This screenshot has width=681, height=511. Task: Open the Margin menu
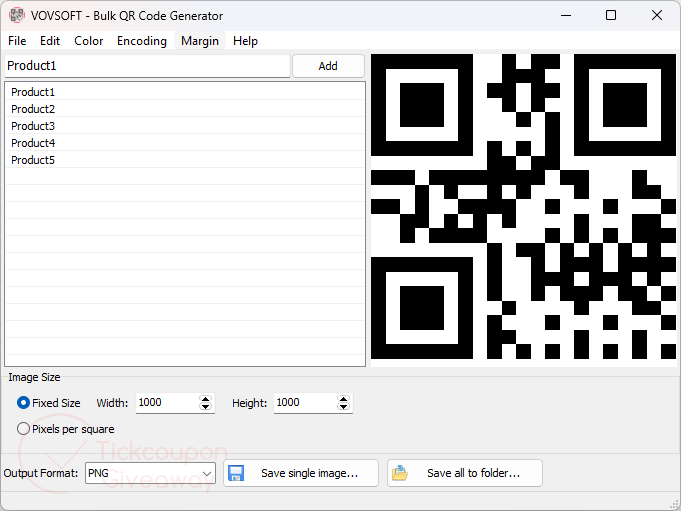pyautogui.click(x=200, y=41)
